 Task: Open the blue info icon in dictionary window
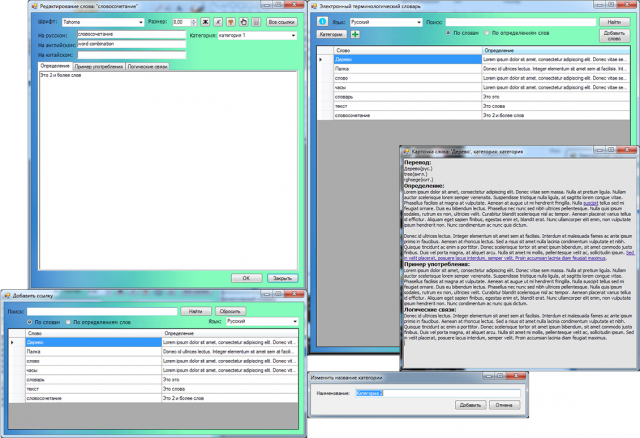(322, 22)
